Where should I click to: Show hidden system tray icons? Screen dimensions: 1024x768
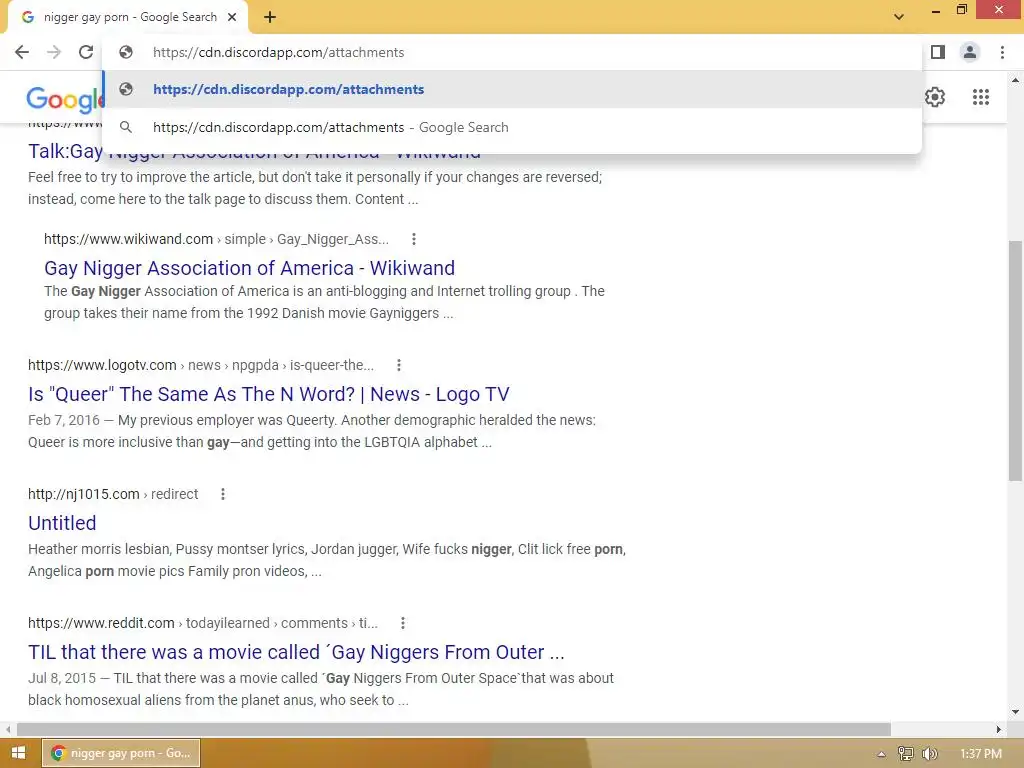(882, 754)
